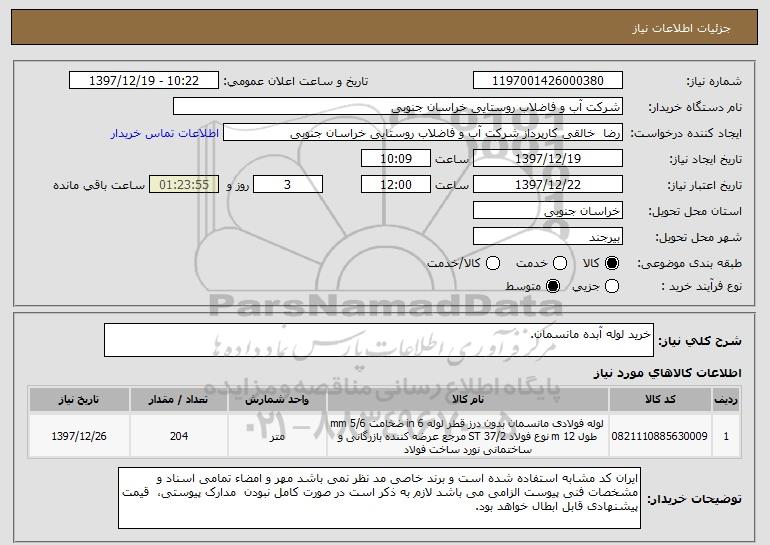
Task: Click the validity time field 12:00
Action: (x=396, y=185)
